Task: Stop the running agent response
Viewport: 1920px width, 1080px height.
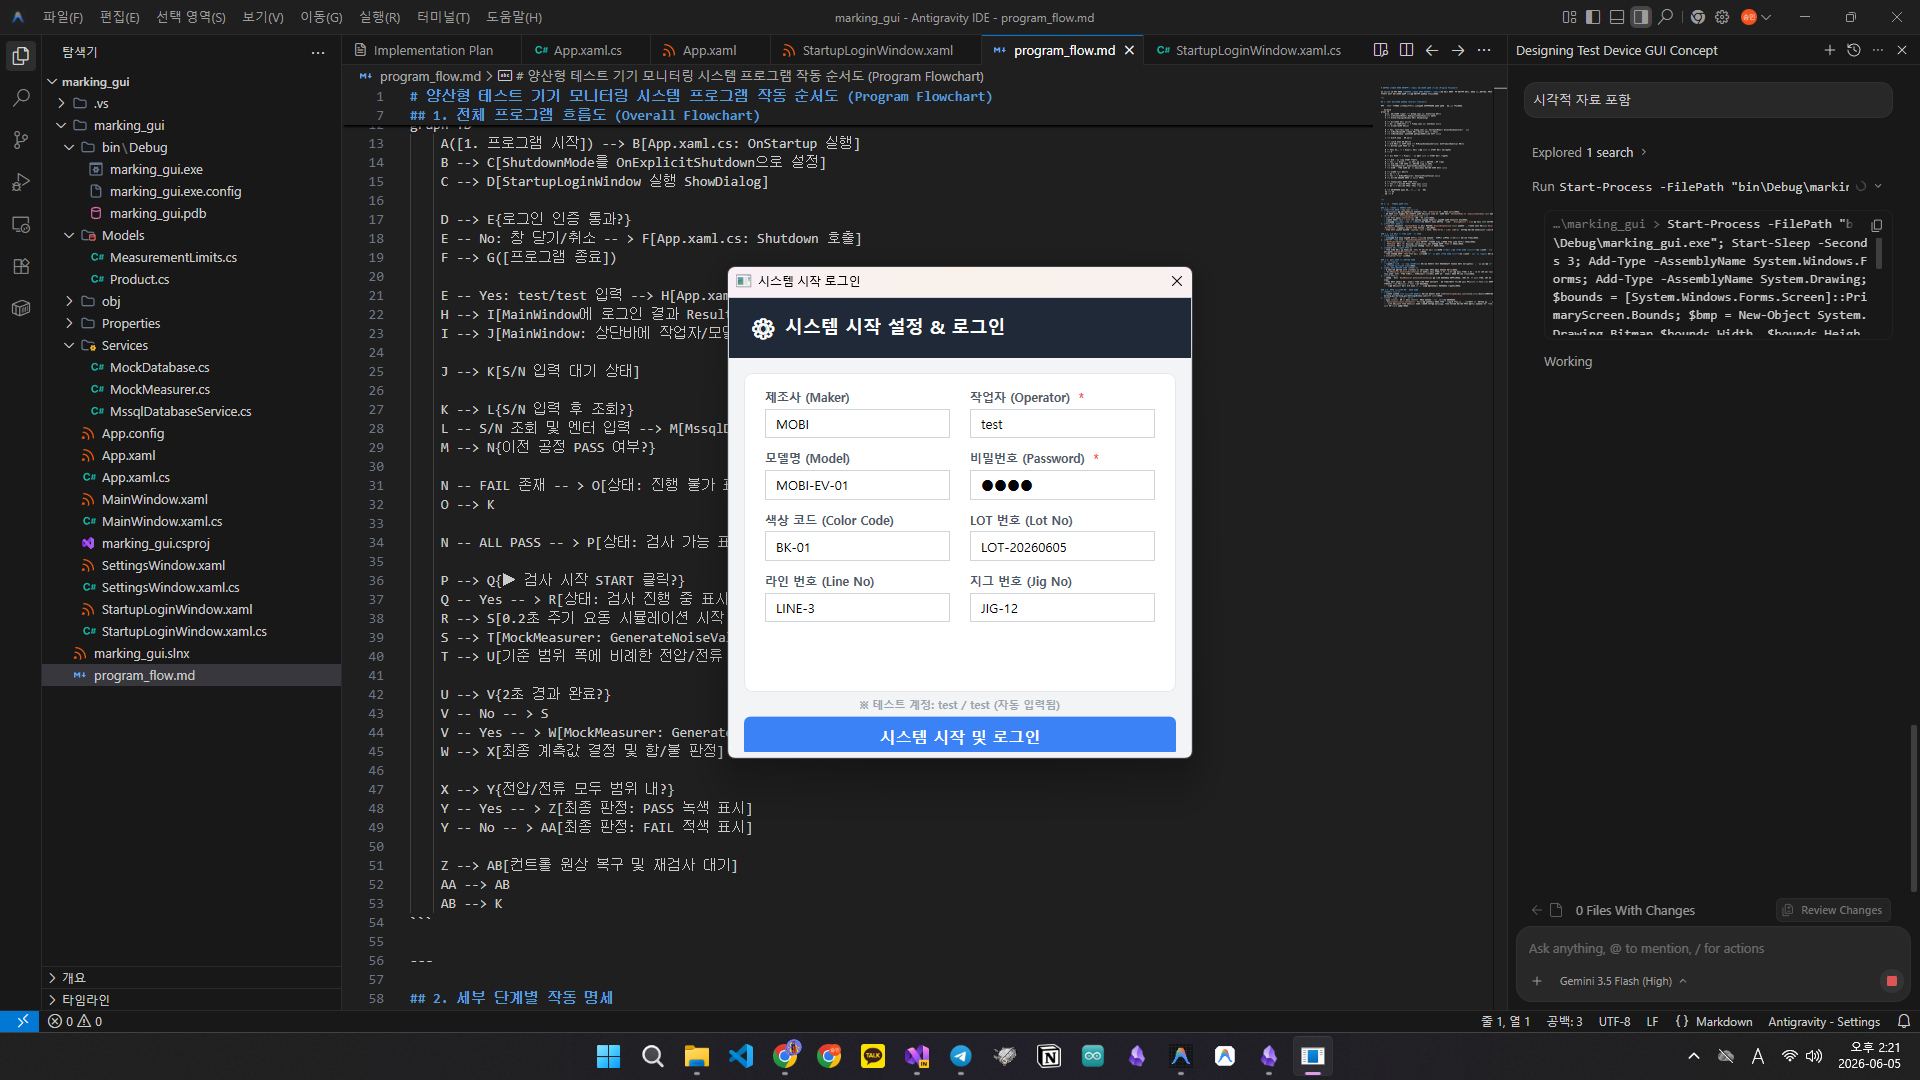Action: click(x=1891, y=981)
